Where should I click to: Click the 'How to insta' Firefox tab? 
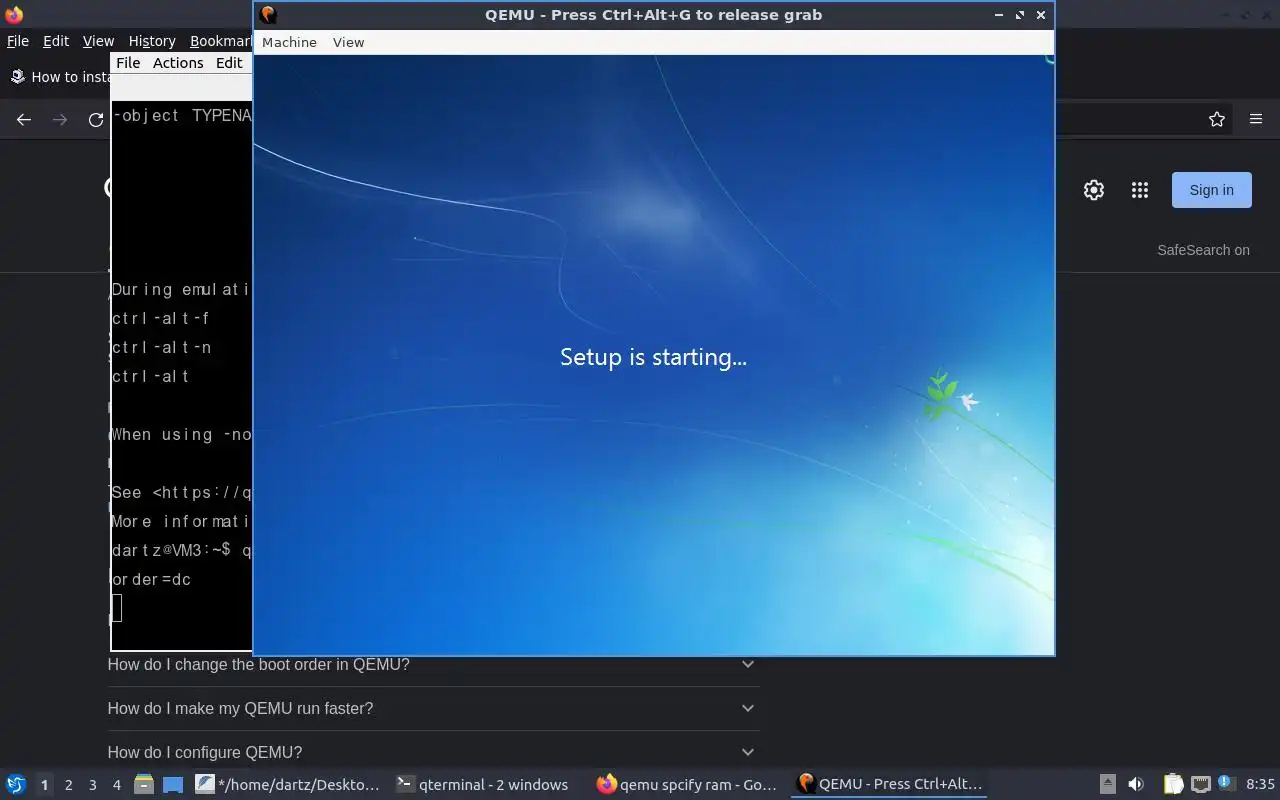(60, 77)
